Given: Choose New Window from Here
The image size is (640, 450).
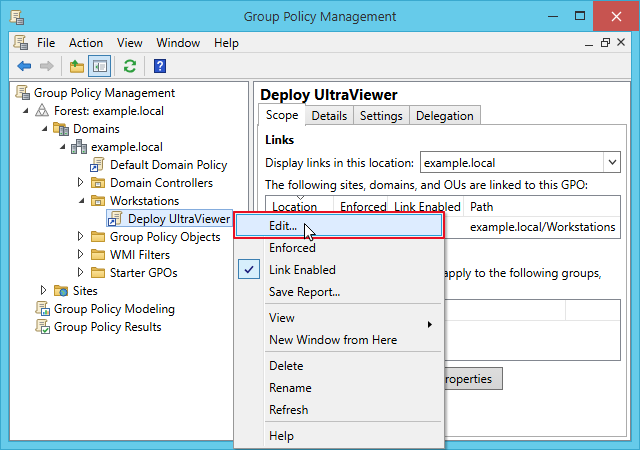Looking at the screenshot, I should [333, 340].
